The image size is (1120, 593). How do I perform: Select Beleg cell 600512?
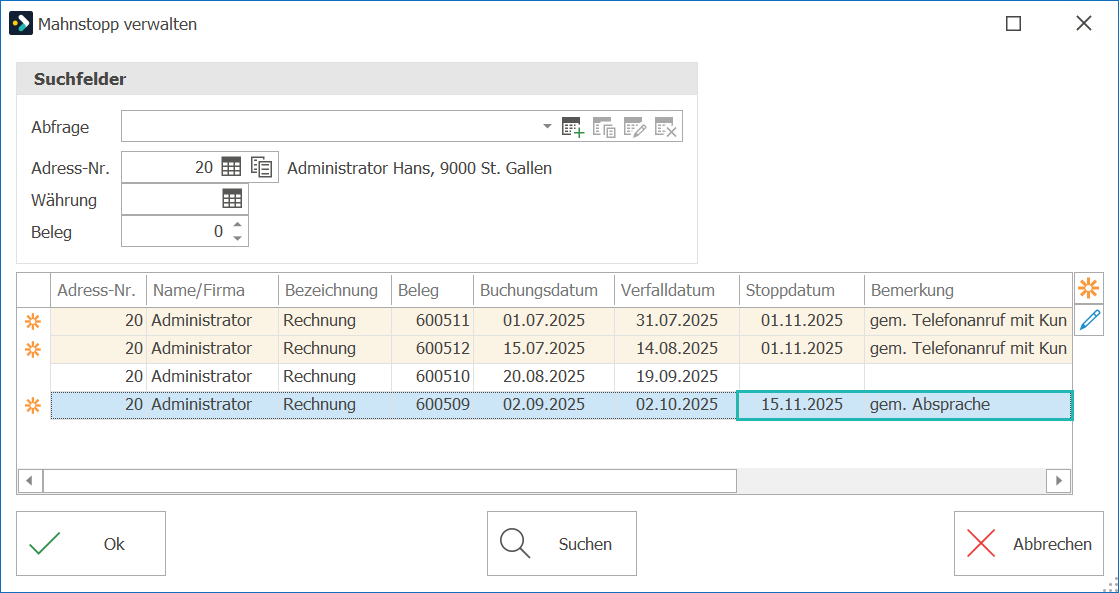[433, 349]
